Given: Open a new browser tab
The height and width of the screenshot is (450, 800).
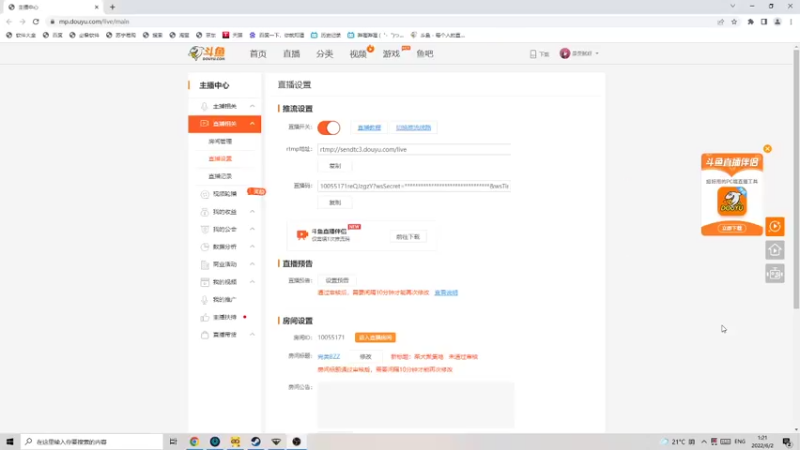Looking at the screenshot, I should pos(112,7).
